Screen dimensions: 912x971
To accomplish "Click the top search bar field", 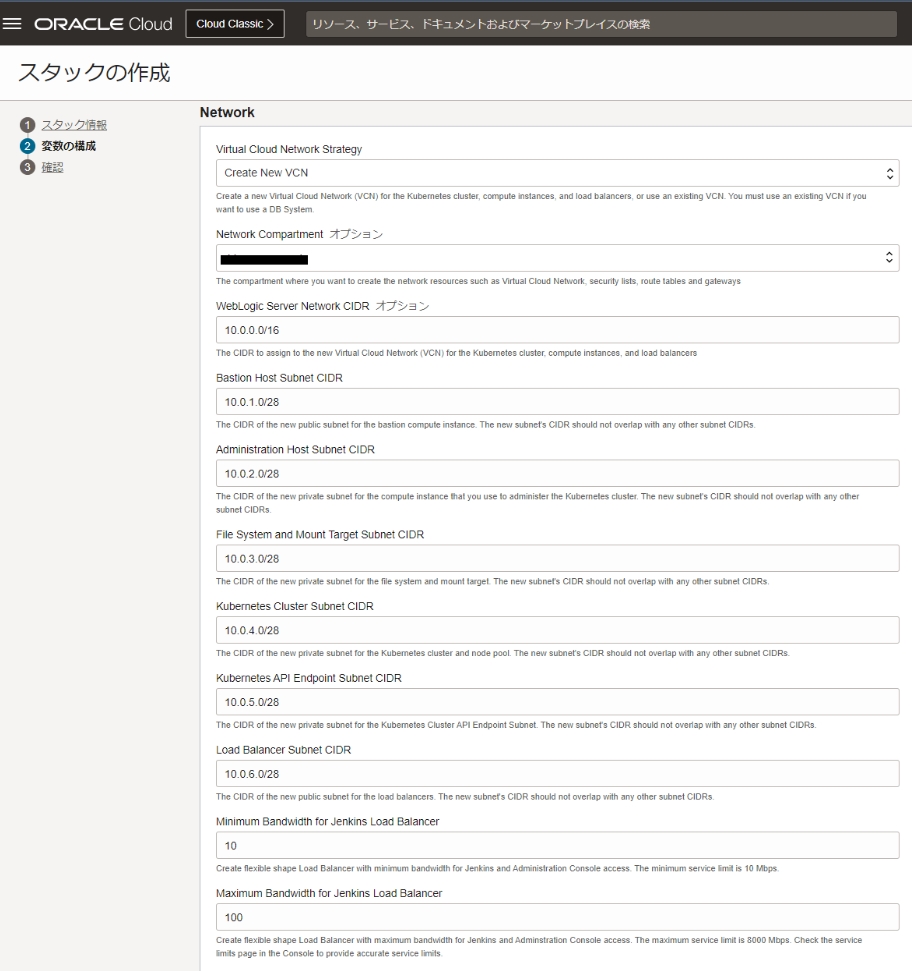I will [600, 24].
